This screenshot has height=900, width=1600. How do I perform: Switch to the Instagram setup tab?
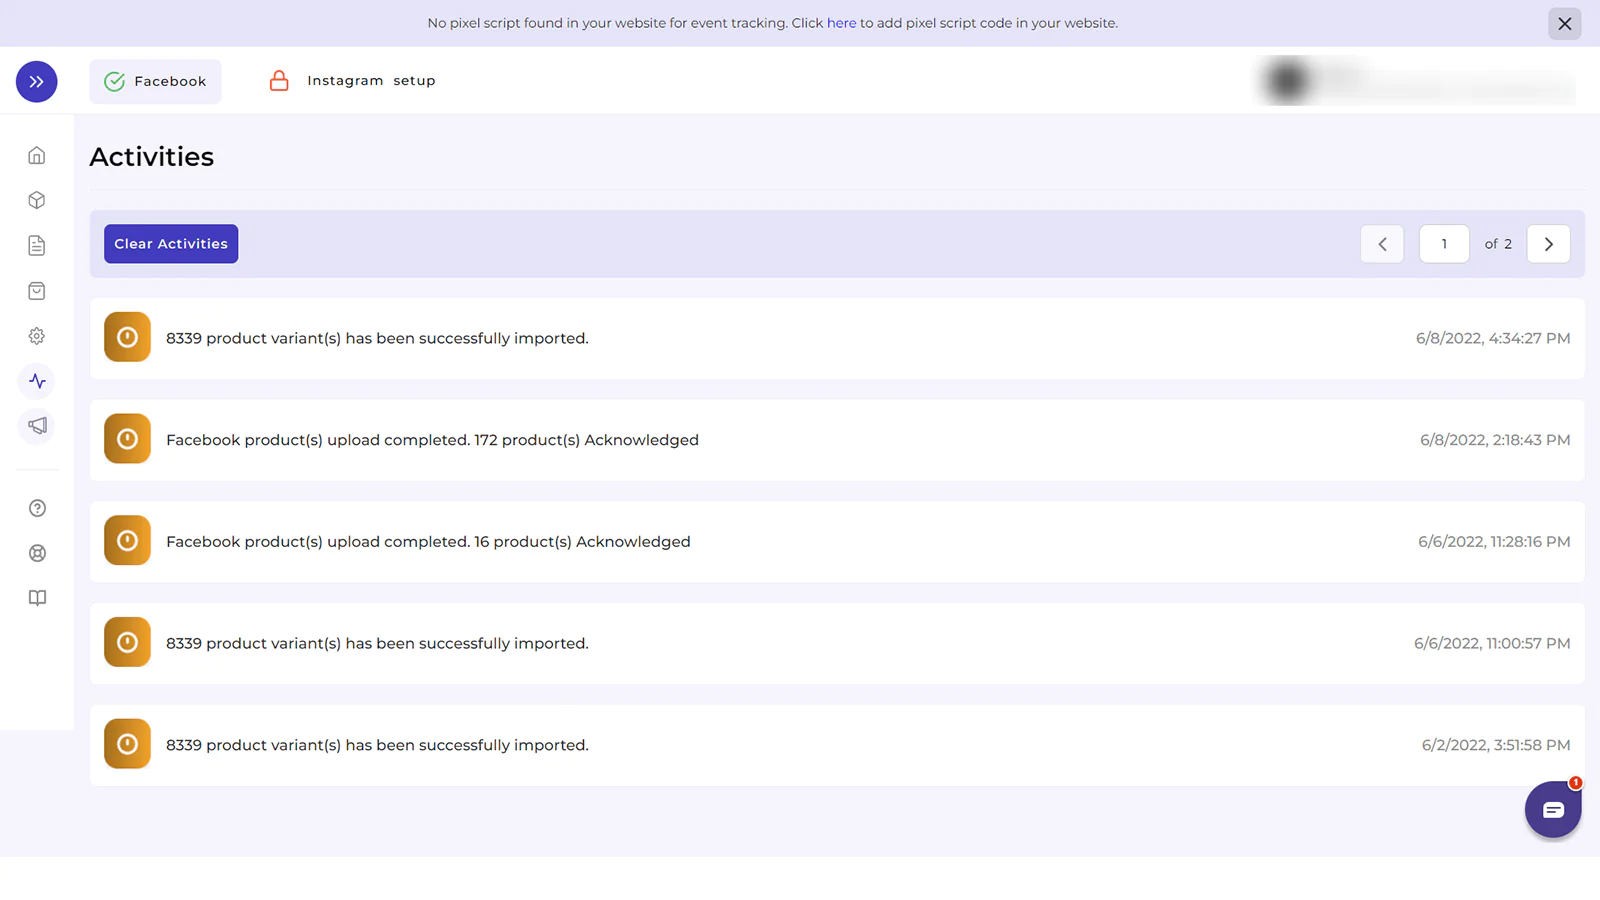[x=352, y=81]
